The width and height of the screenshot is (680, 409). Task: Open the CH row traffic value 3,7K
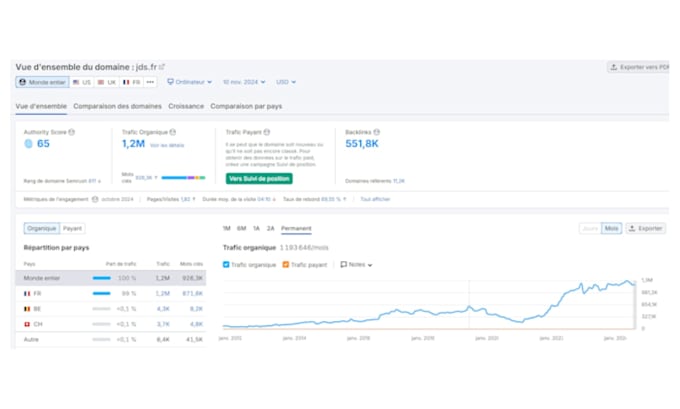coord(163,324)
